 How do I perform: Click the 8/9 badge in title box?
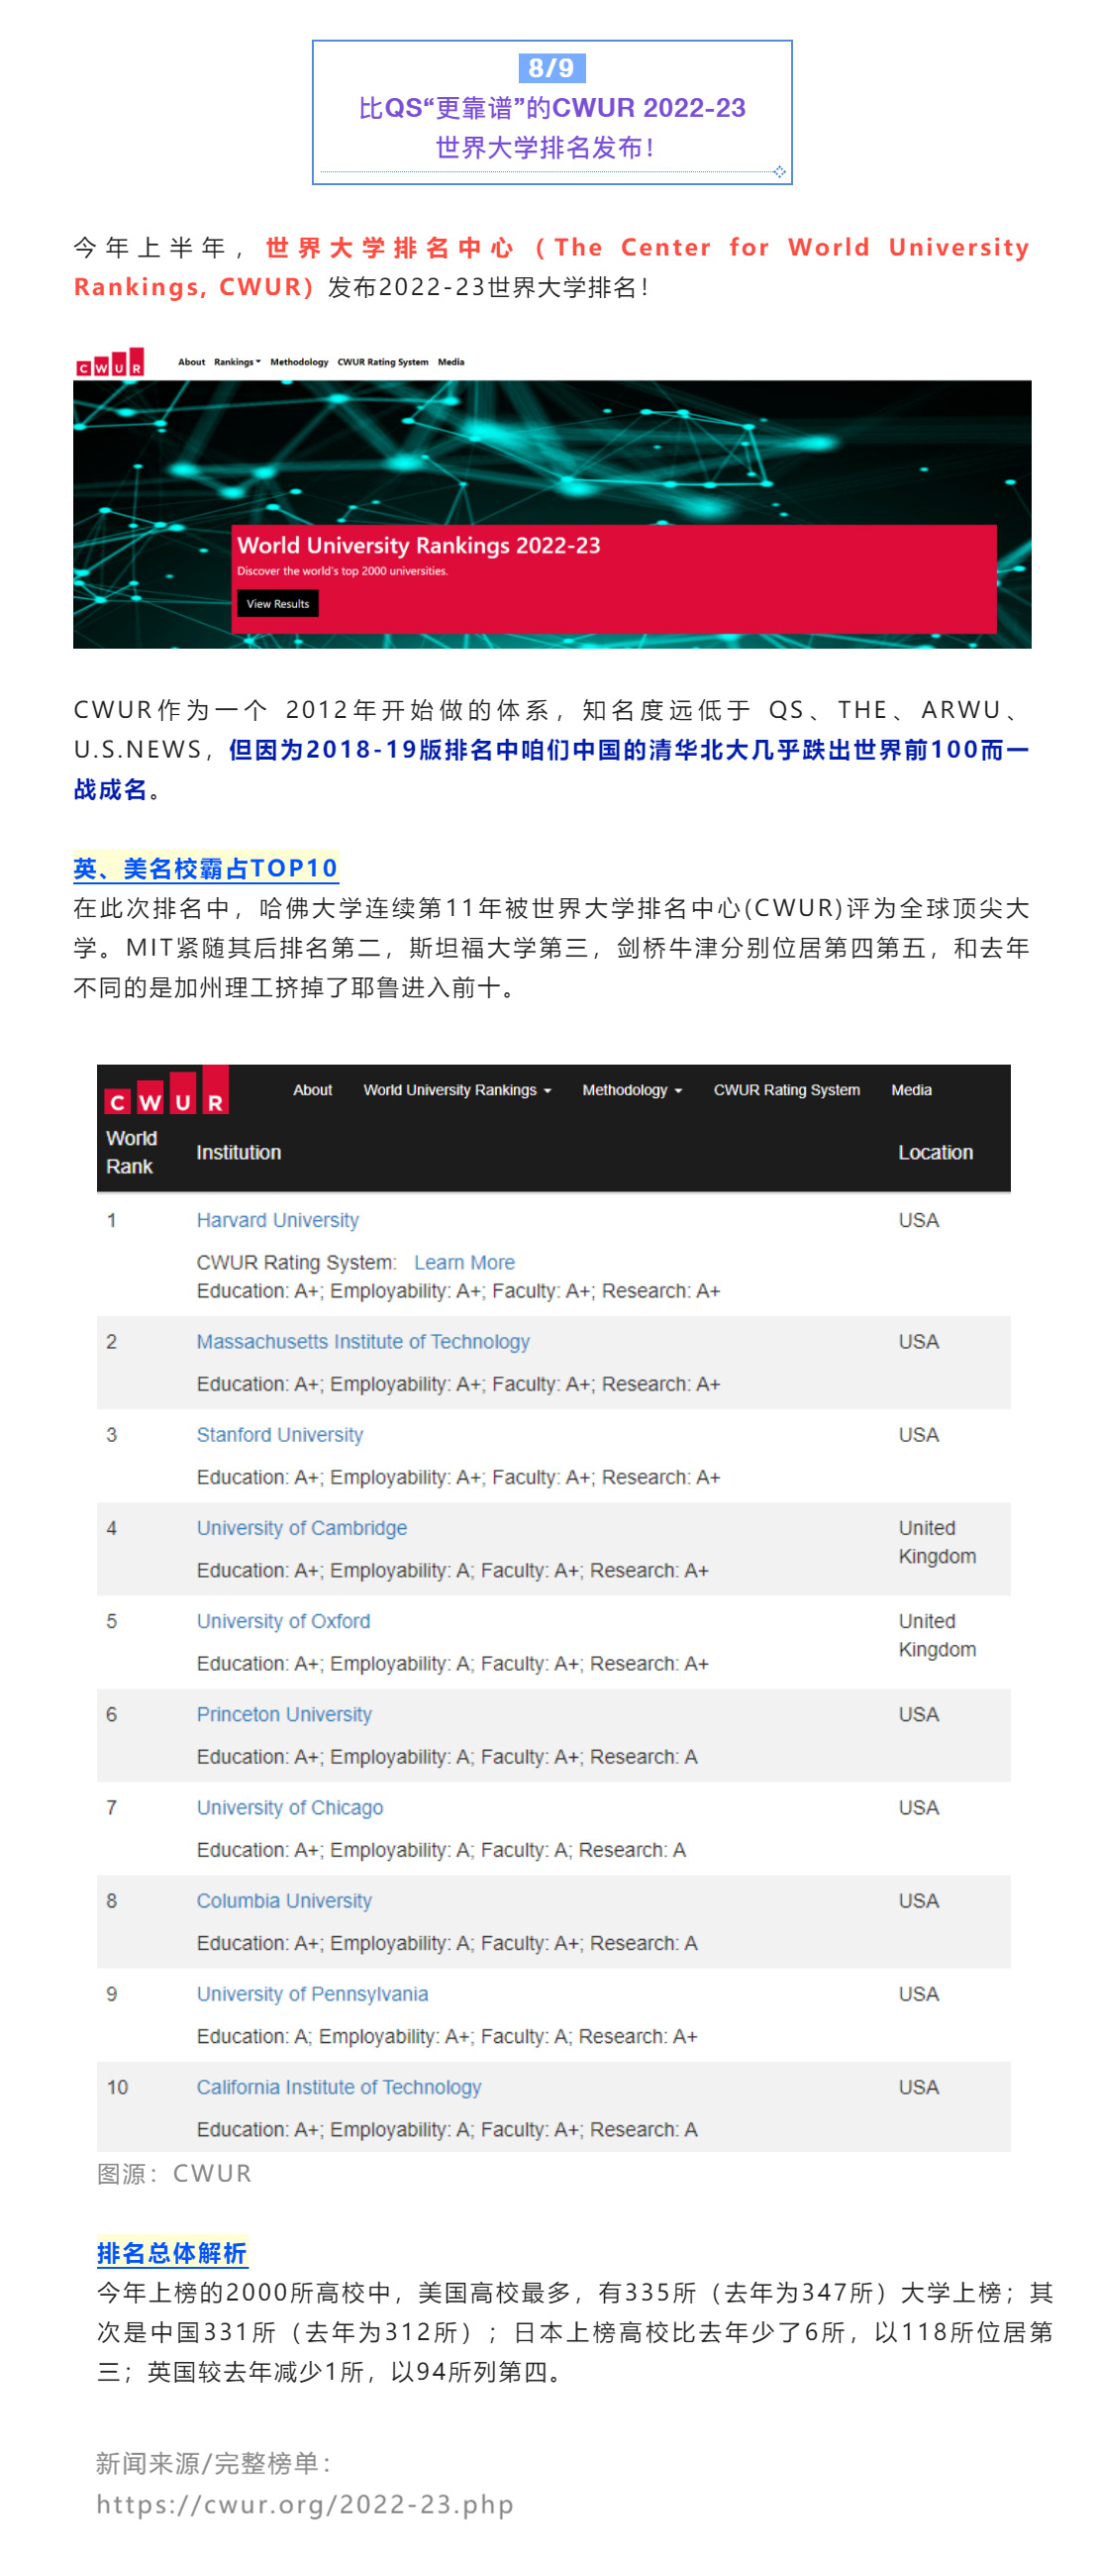(551, 67)
